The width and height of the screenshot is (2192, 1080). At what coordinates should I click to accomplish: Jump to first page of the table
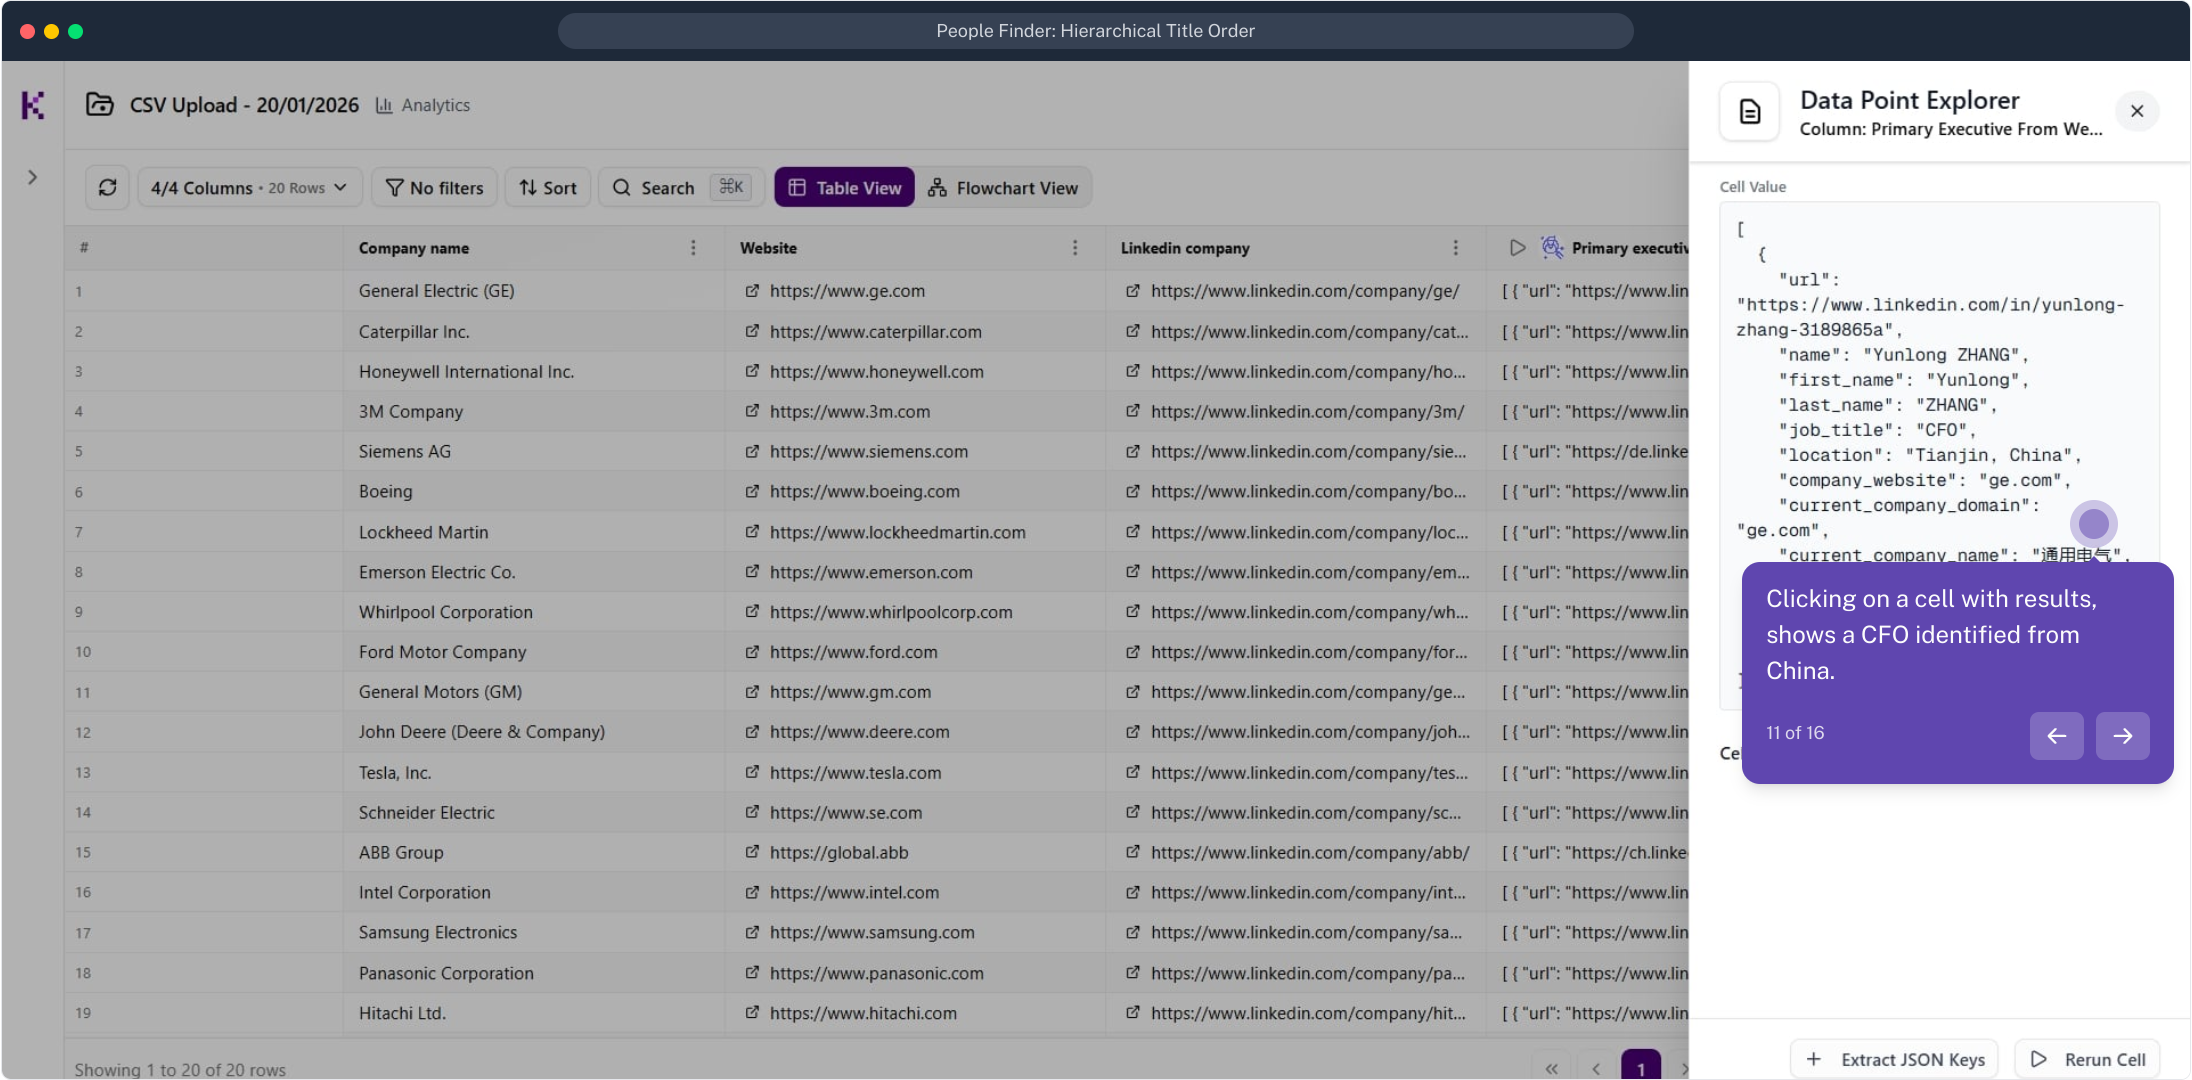pos(1551,1068)
